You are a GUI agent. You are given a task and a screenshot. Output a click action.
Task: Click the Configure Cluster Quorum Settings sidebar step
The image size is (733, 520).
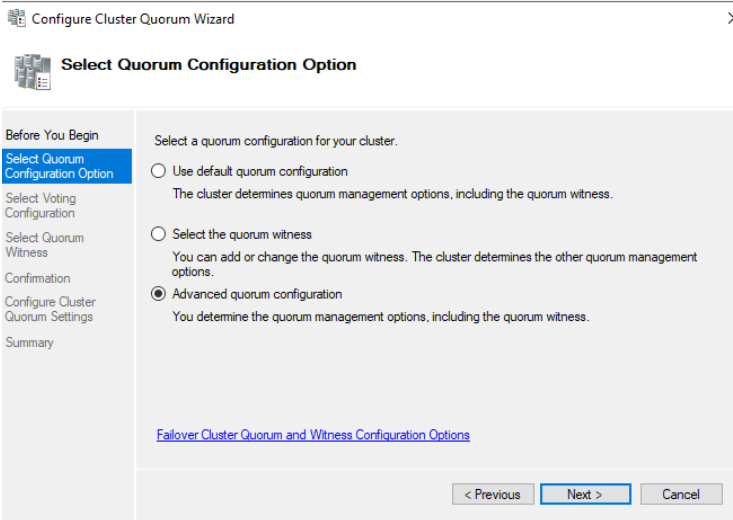(x=50, y=309)
